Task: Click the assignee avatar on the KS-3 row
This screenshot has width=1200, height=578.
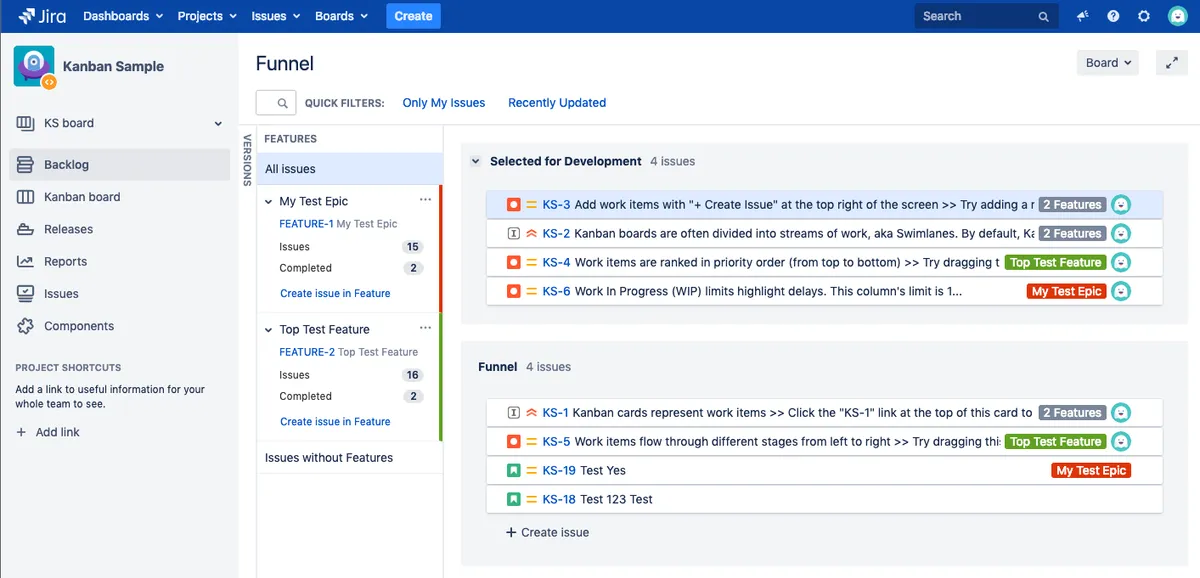Action: click(x=1122, y=204)
